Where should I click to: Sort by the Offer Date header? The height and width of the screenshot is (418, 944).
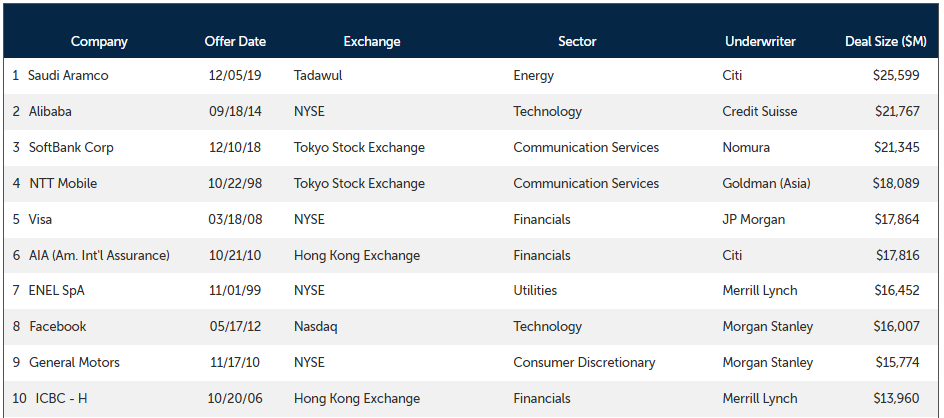[235, 42]
